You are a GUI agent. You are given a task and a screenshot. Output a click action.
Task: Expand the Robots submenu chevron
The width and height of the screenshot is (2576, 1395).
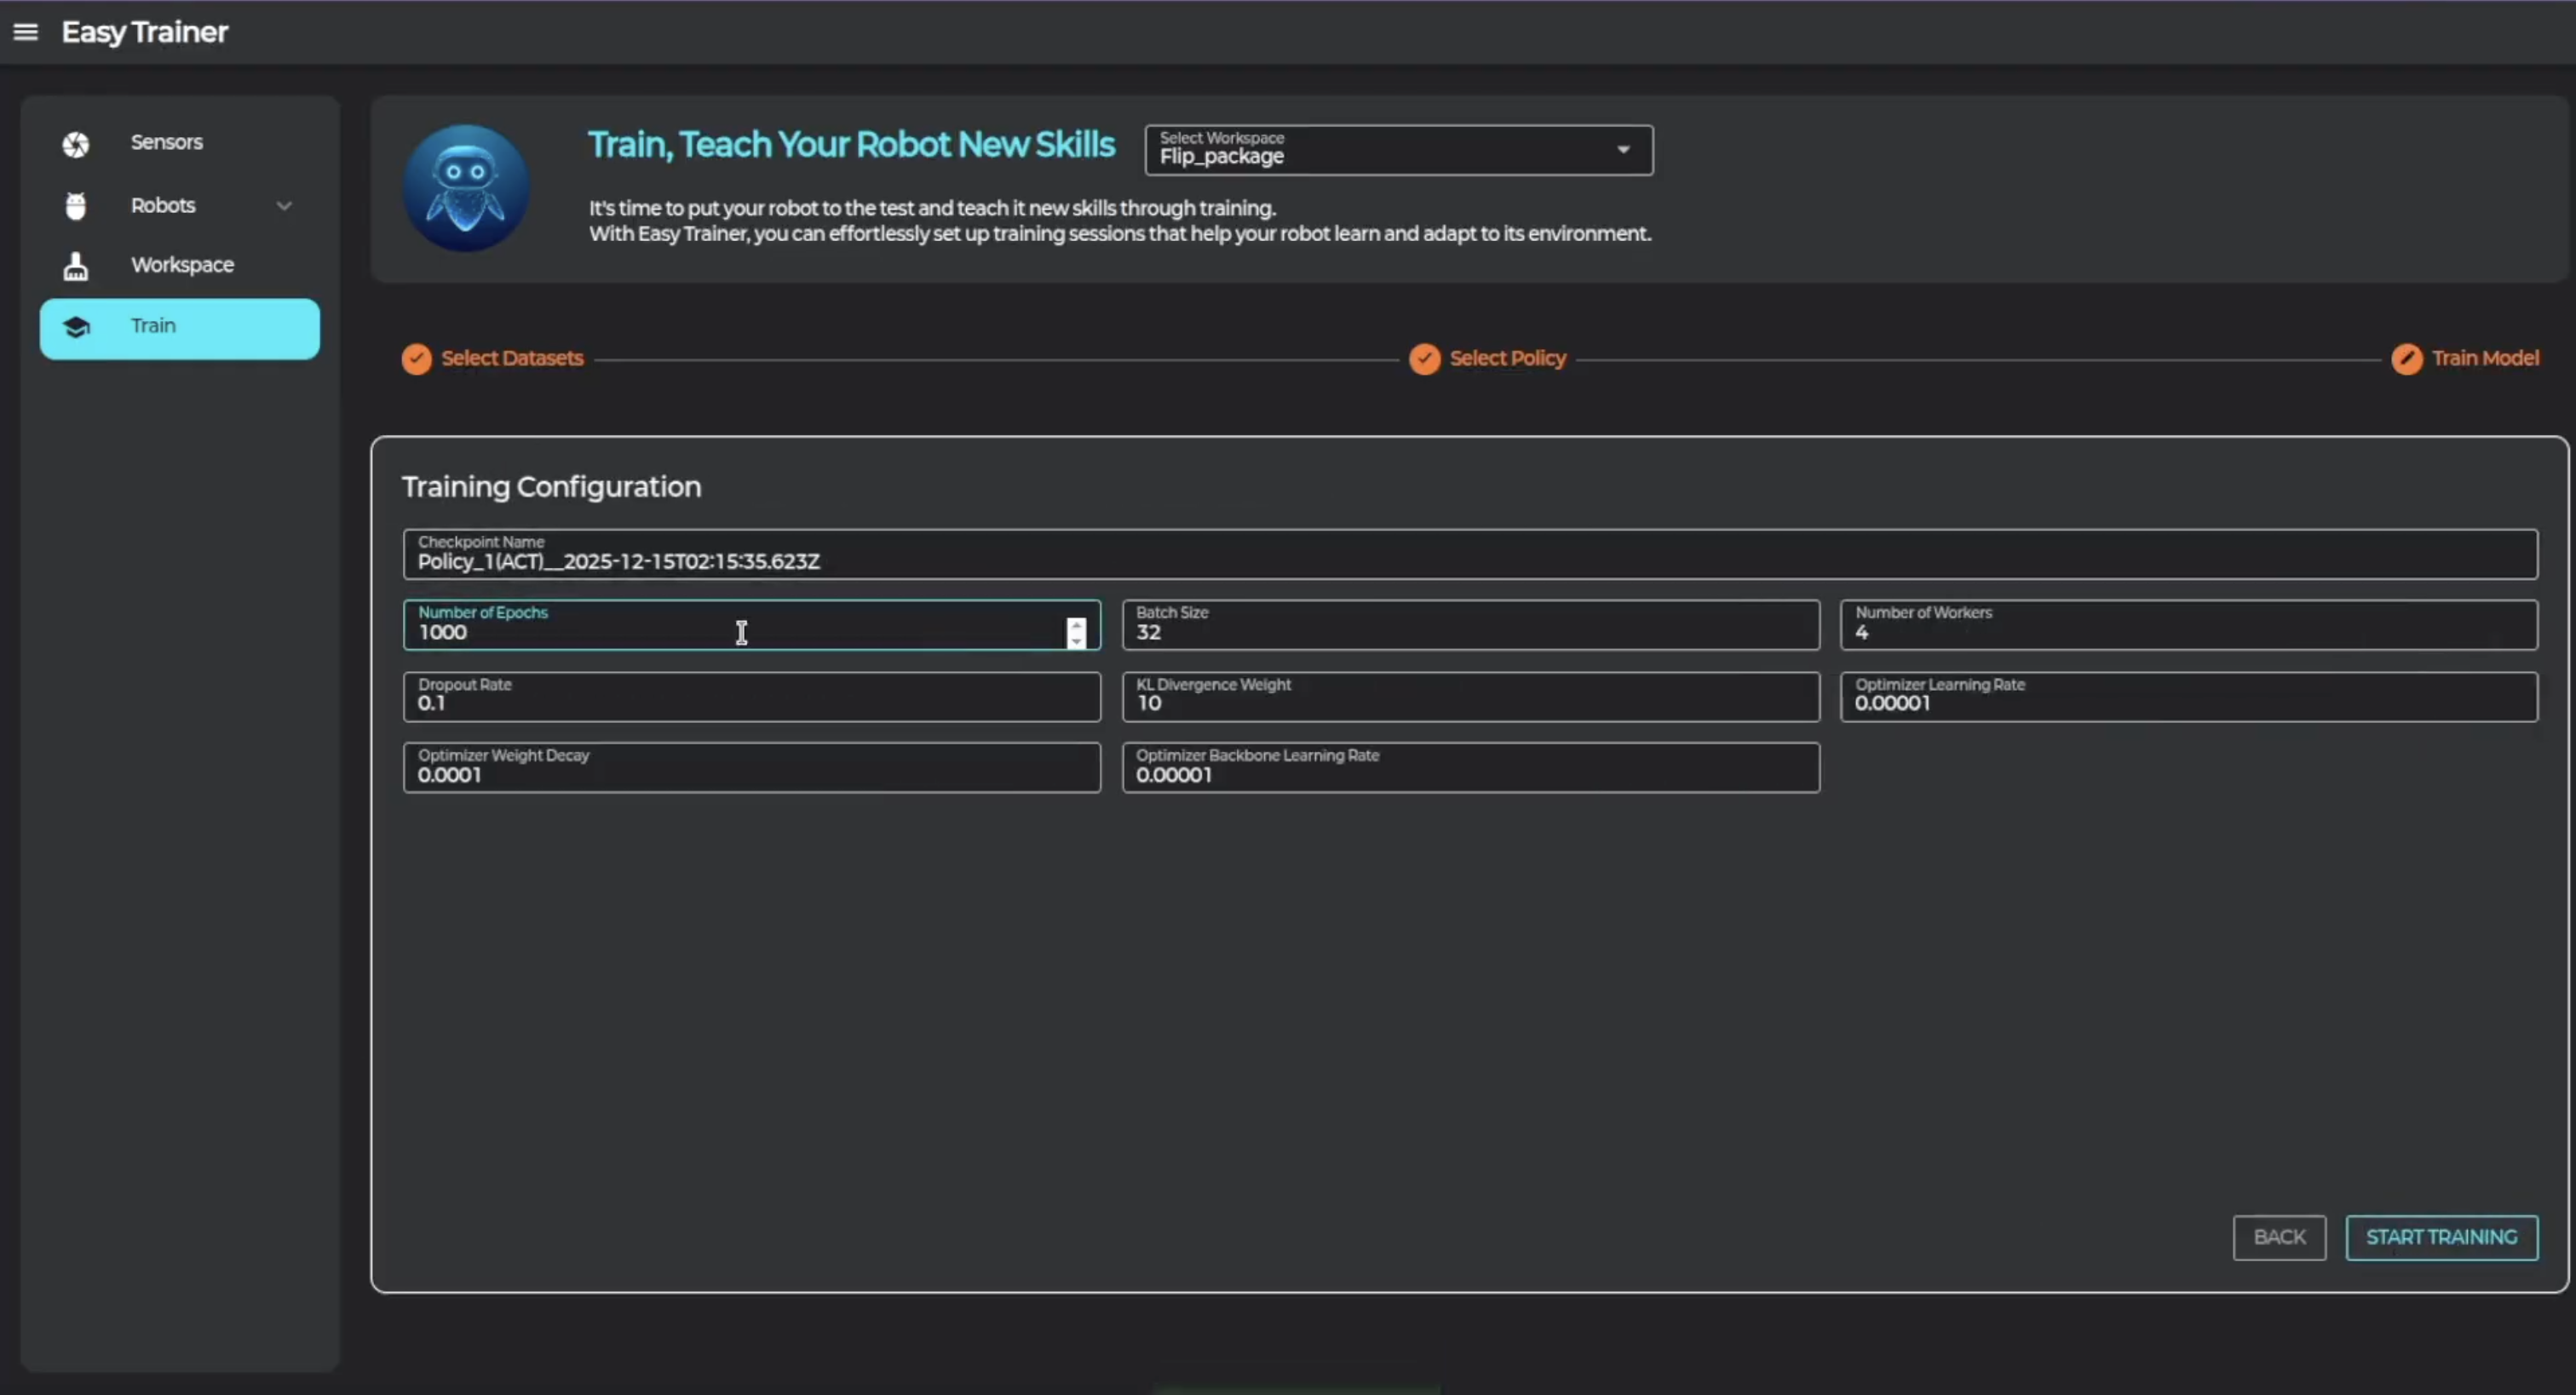click(284, 206)
